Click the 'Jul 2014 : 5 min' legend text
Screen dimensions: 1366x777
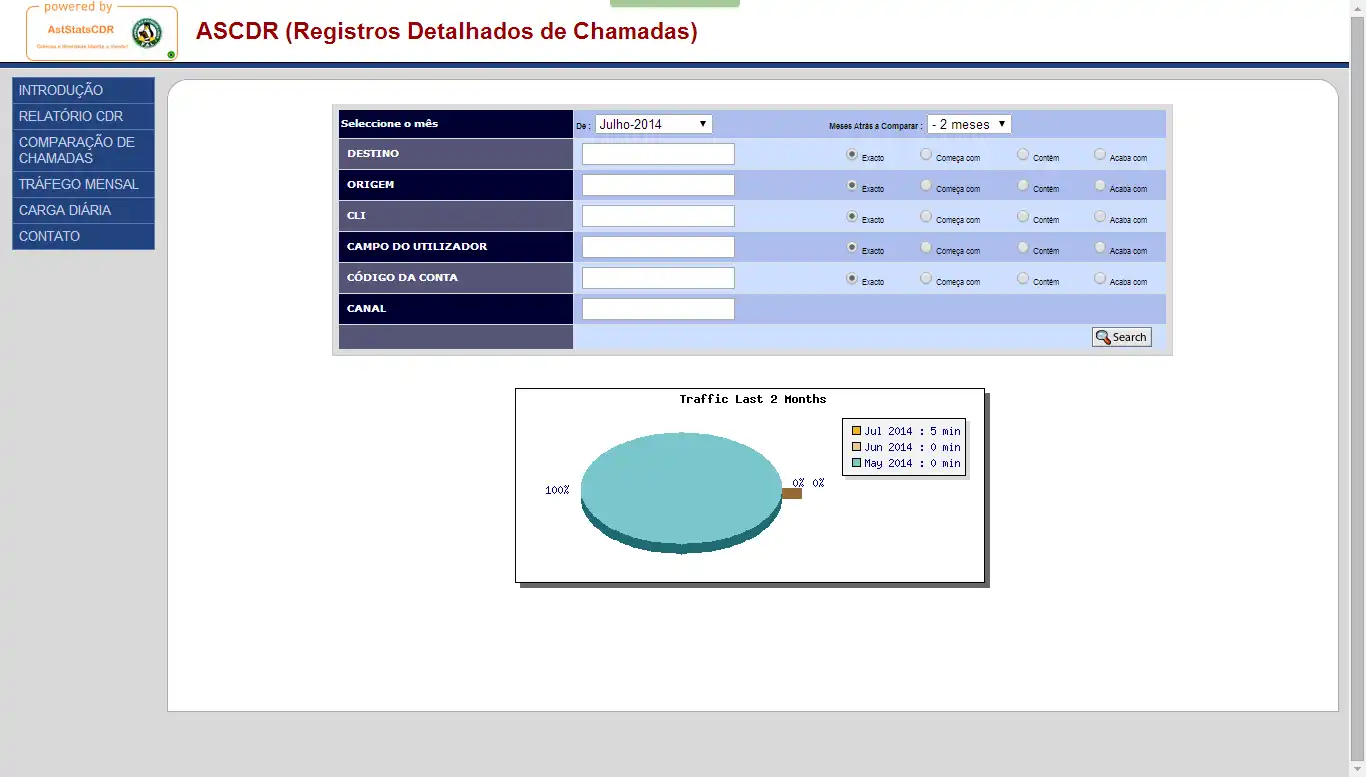pyautogui.click(x=912, y=431)
